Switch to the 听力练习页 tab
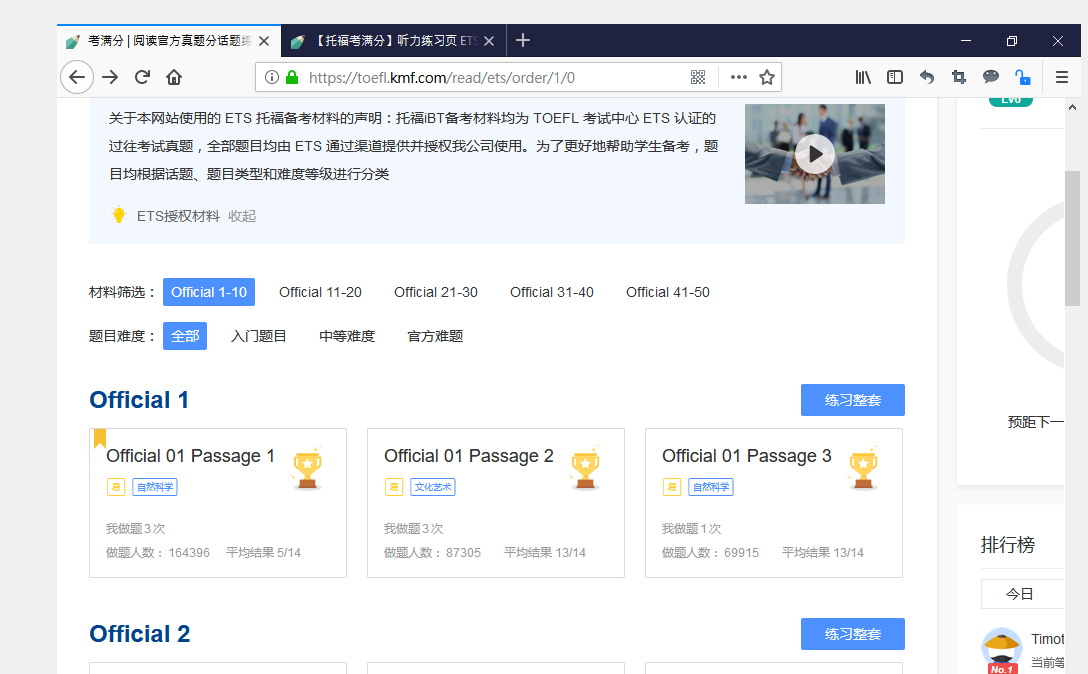This screenshot has width=1088, height=674. [x=393, y=41]
